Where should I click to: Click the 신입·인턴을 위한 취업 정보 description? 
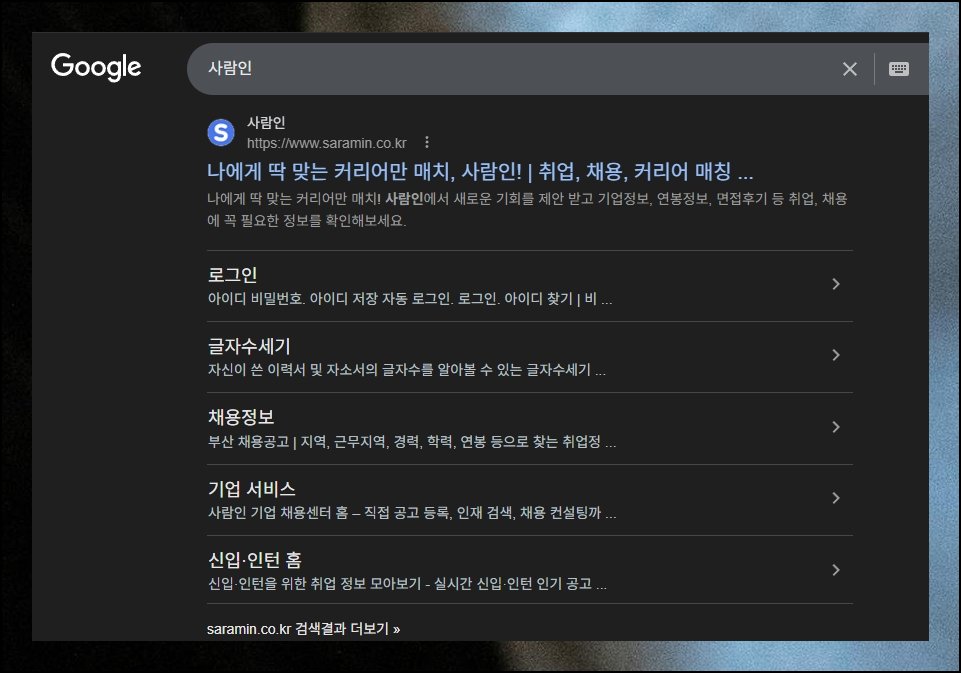pyautogui.click(x=407, y=584)
